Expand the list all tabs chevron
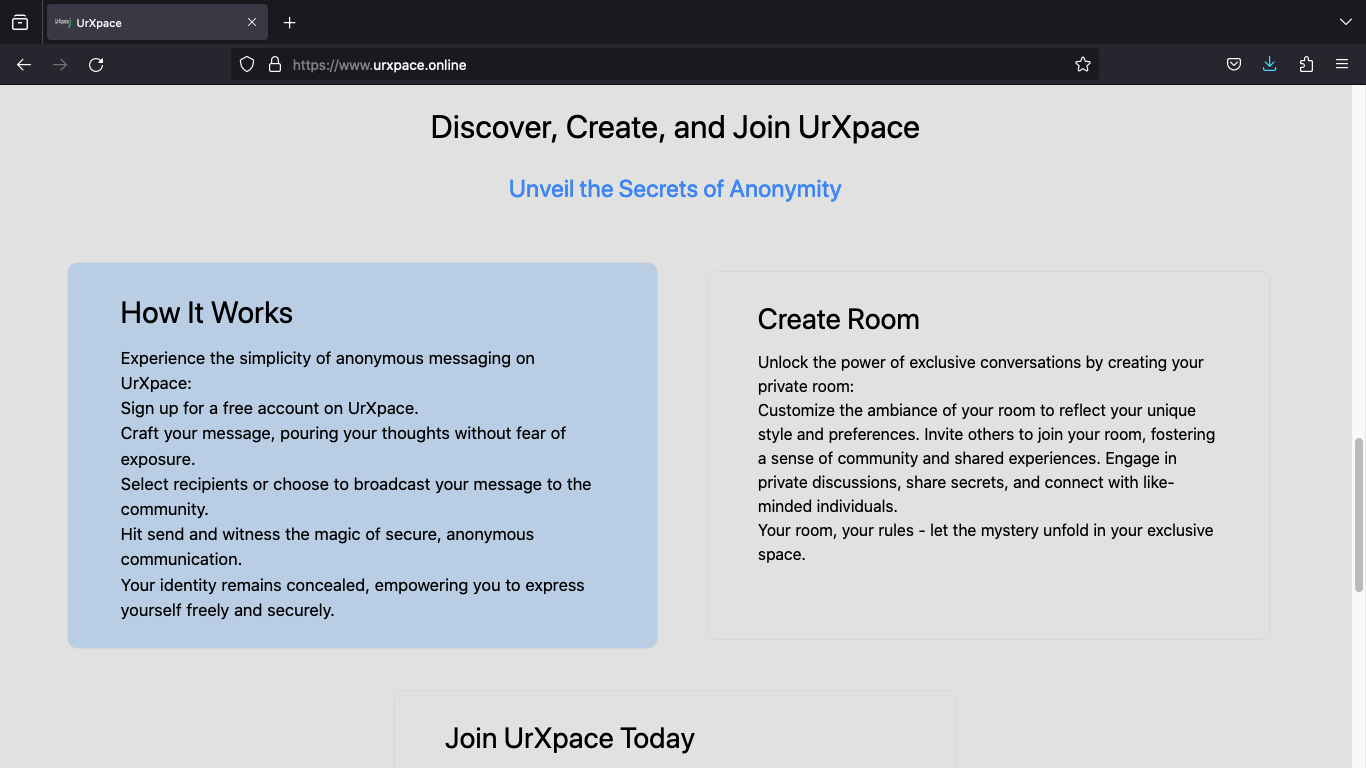 [1345, 22]
